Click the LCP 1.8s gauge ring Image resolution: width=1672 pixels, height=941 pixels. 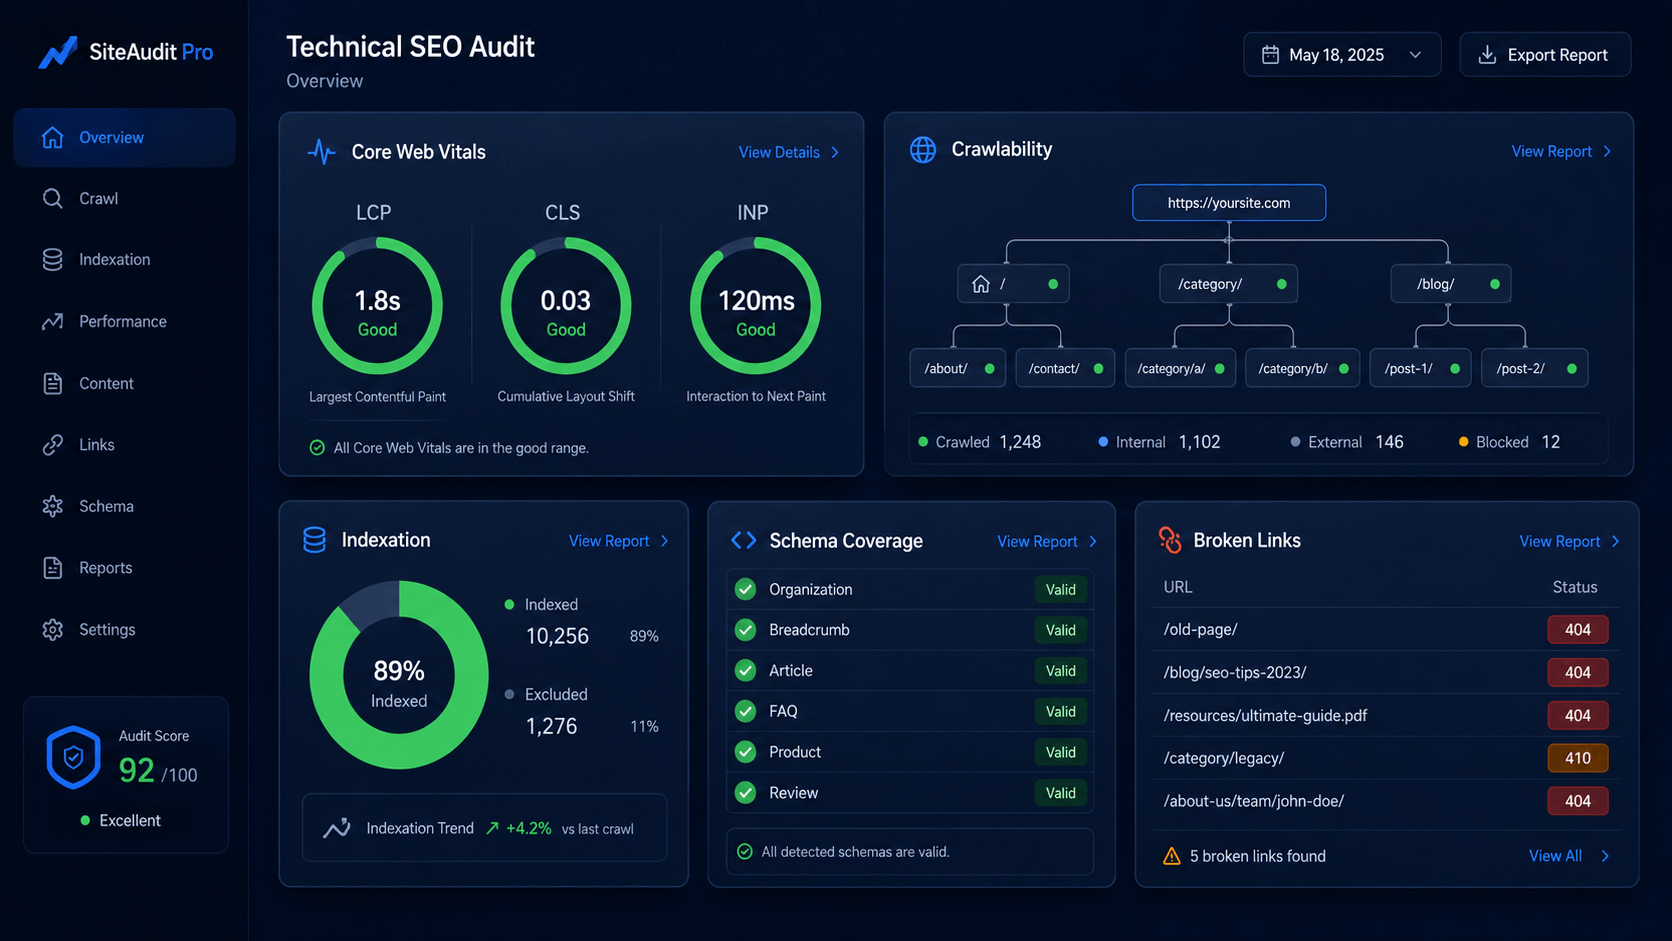click(377, 306)
